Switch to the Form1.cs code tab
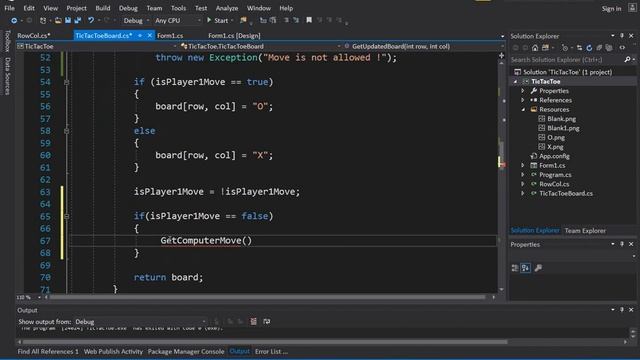The width and height of the screenshot is (640, 360). click(x=170, y=36)
